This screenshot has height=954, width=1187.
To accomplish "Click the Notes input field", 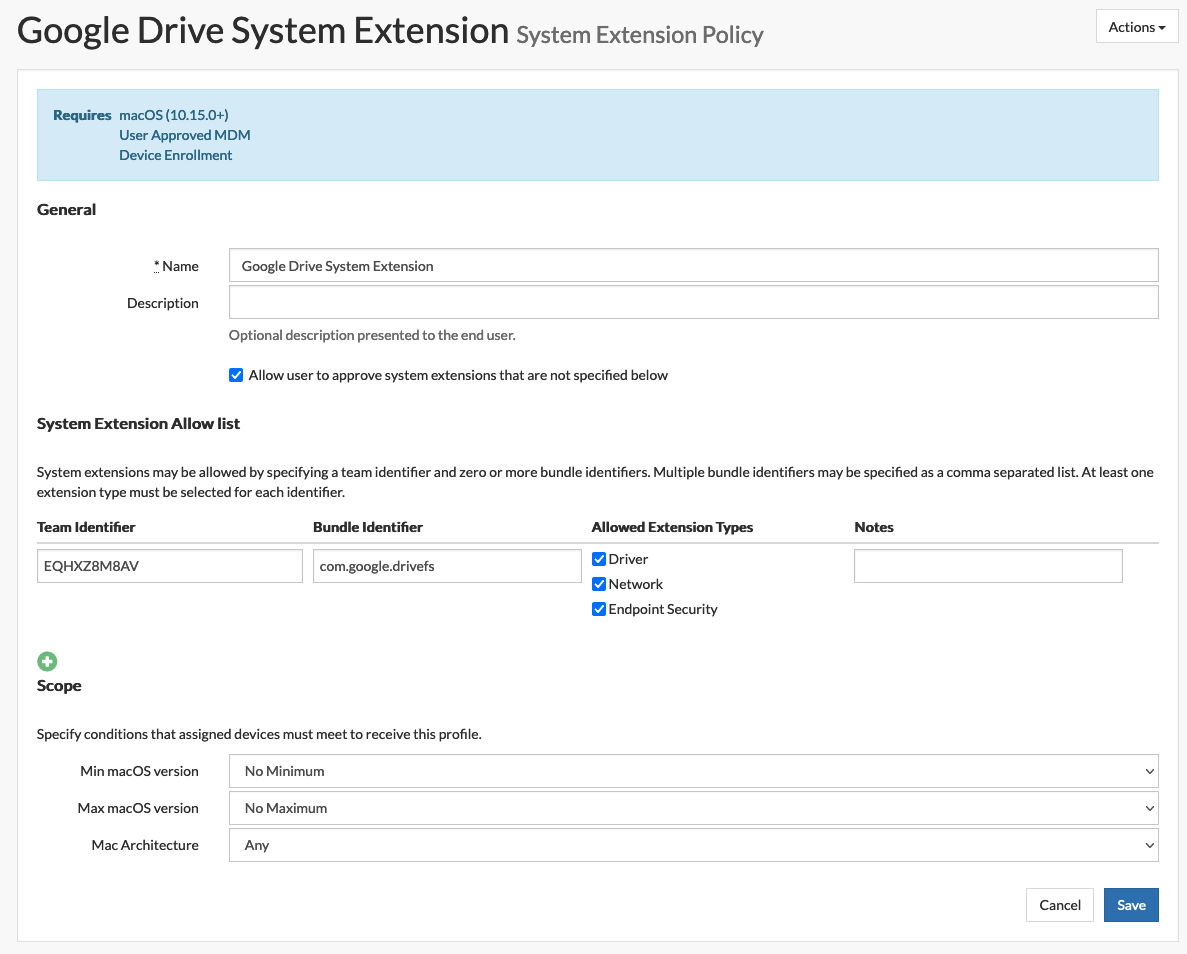I will [x=988, y=566].
